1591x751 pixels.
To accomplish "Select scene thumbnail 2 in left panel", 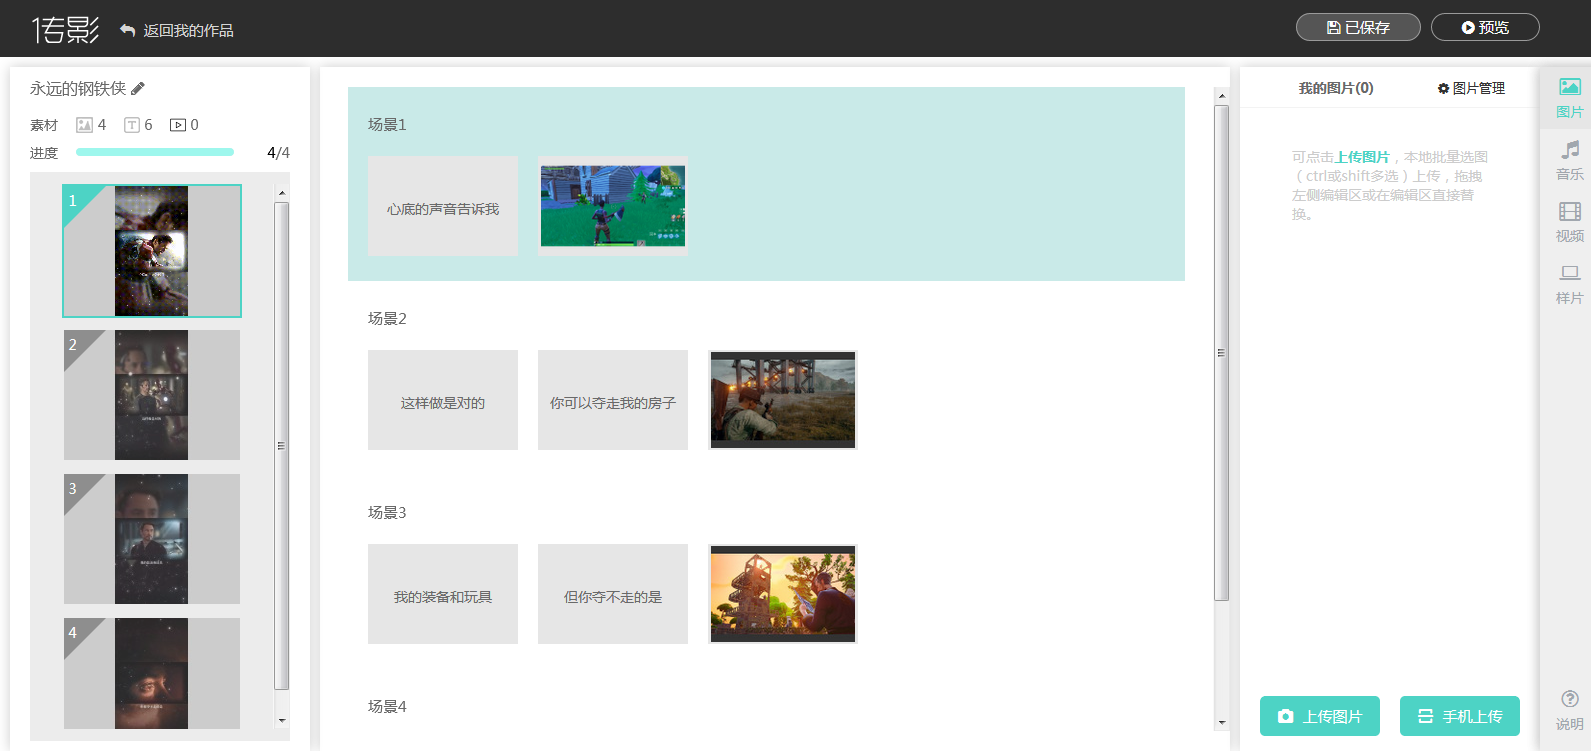I will (x=152, y=395).
